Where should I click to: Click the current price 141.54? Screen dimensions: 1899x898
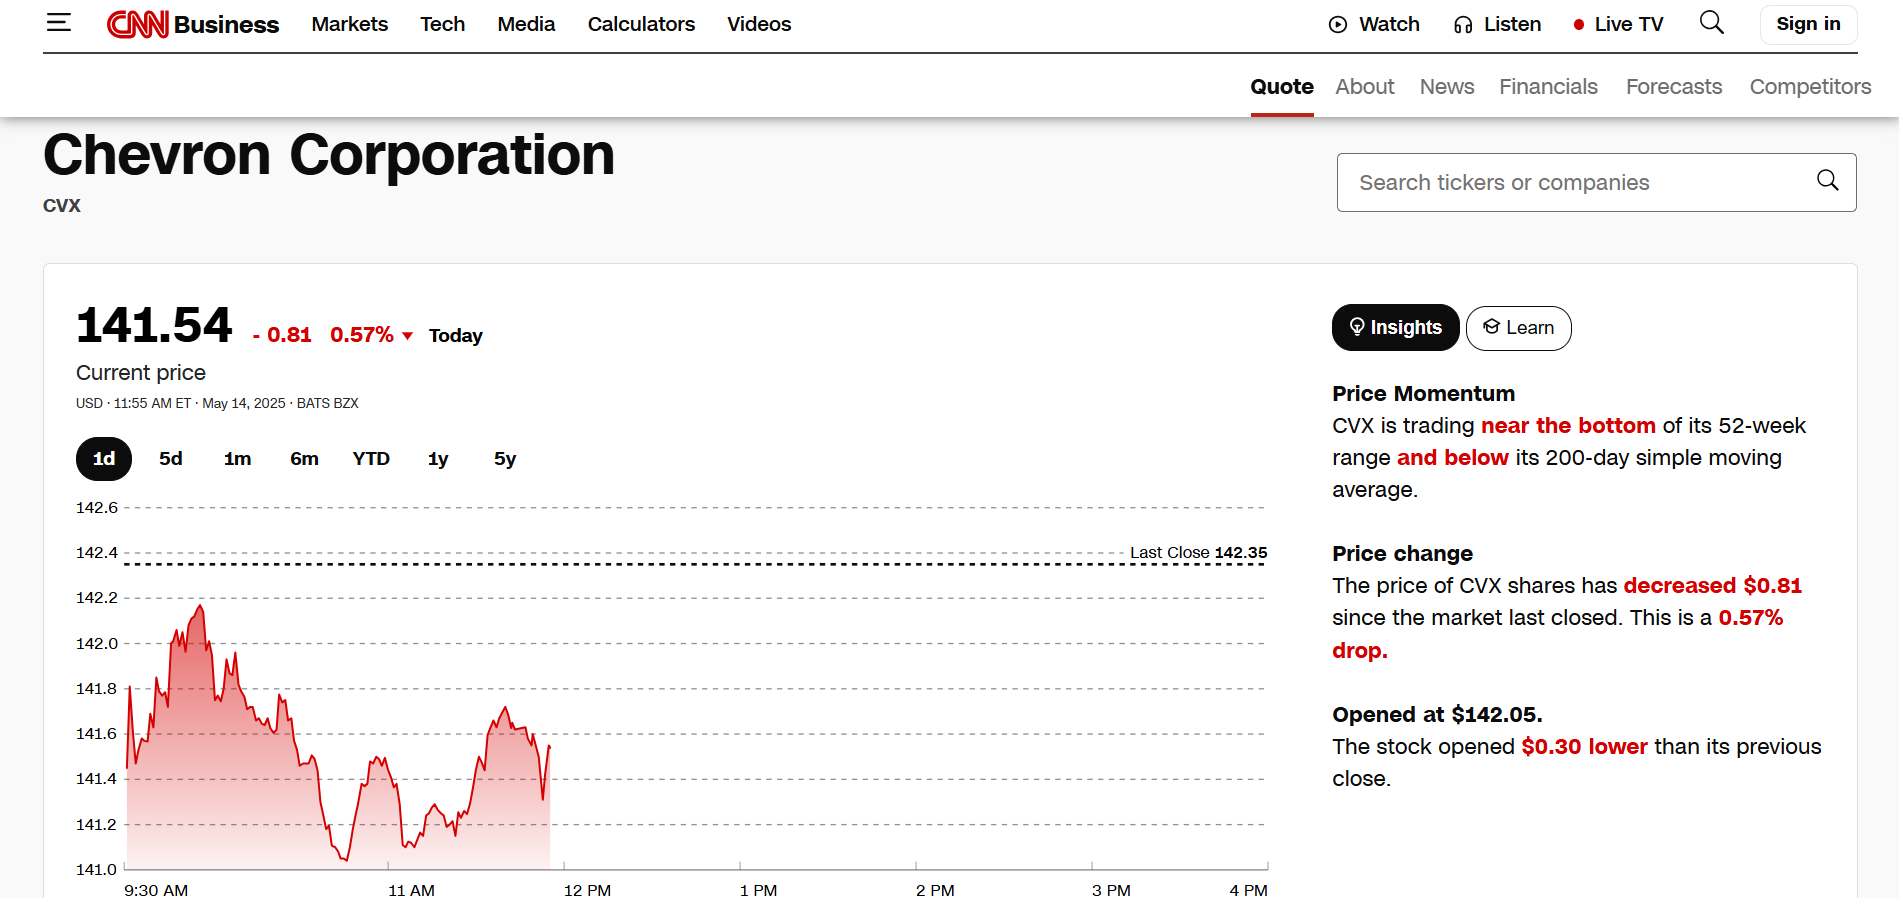pyautogui.click(x=154, y=325)
